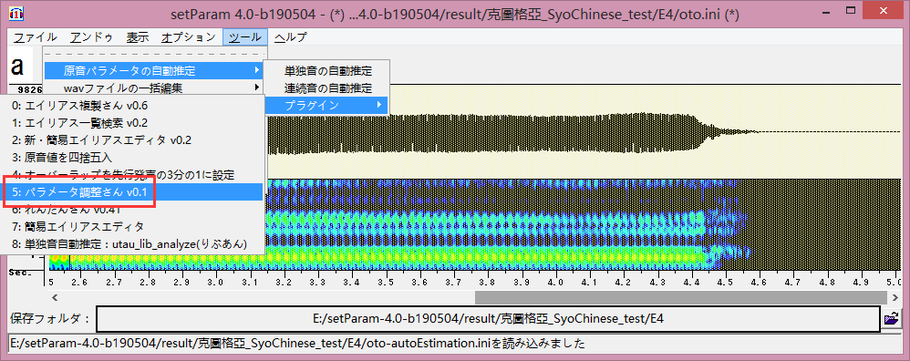
Task: Click the spectrogram display area
Action: pyautogui.click(x=583, y=225)
